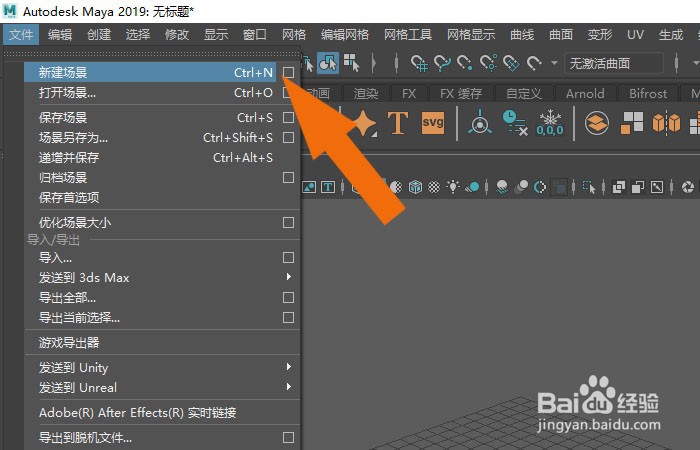Click the Mirror cubes shelf icon

coord(667,123)
